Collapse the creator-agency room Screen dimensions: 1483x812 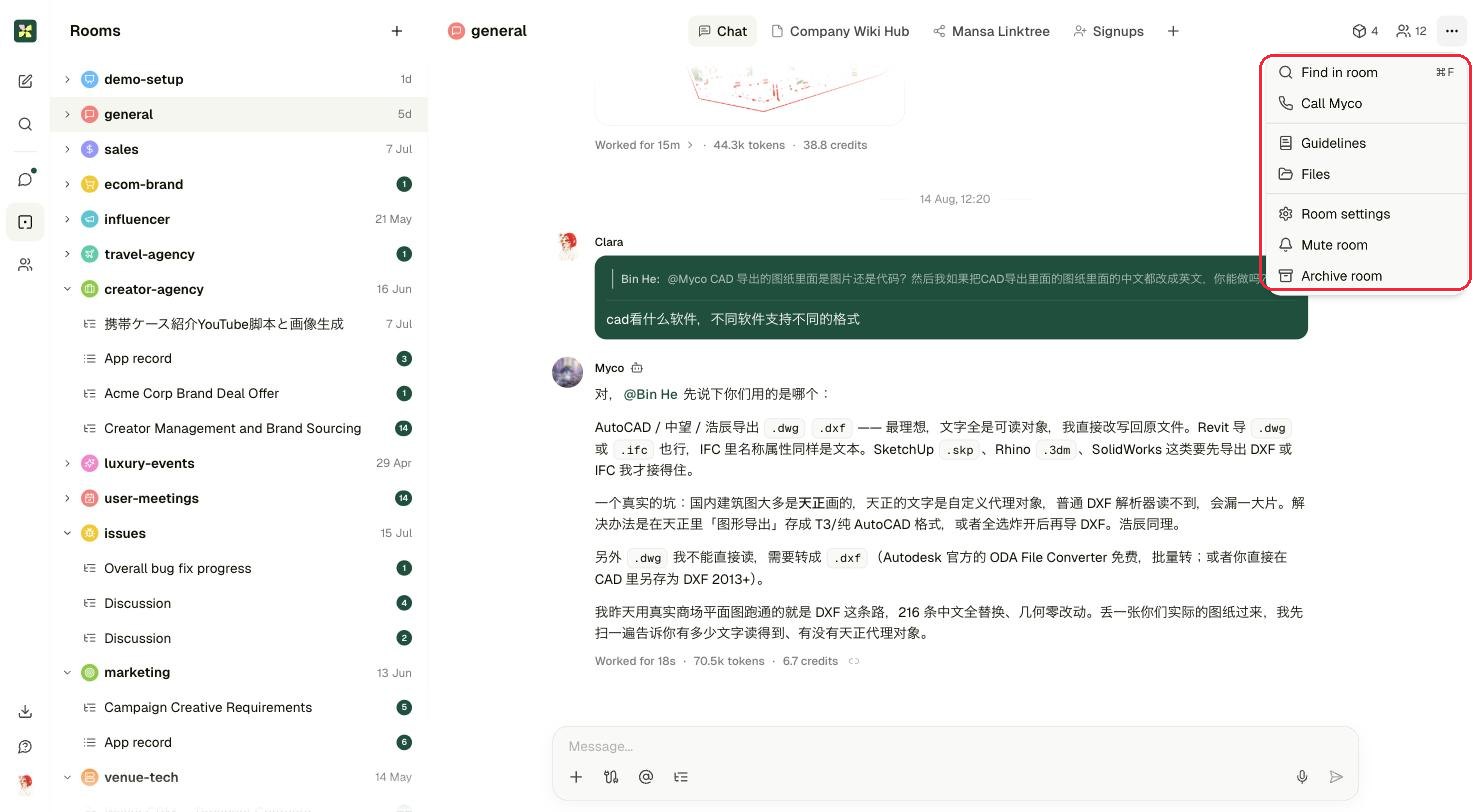(x=67, y=289)
